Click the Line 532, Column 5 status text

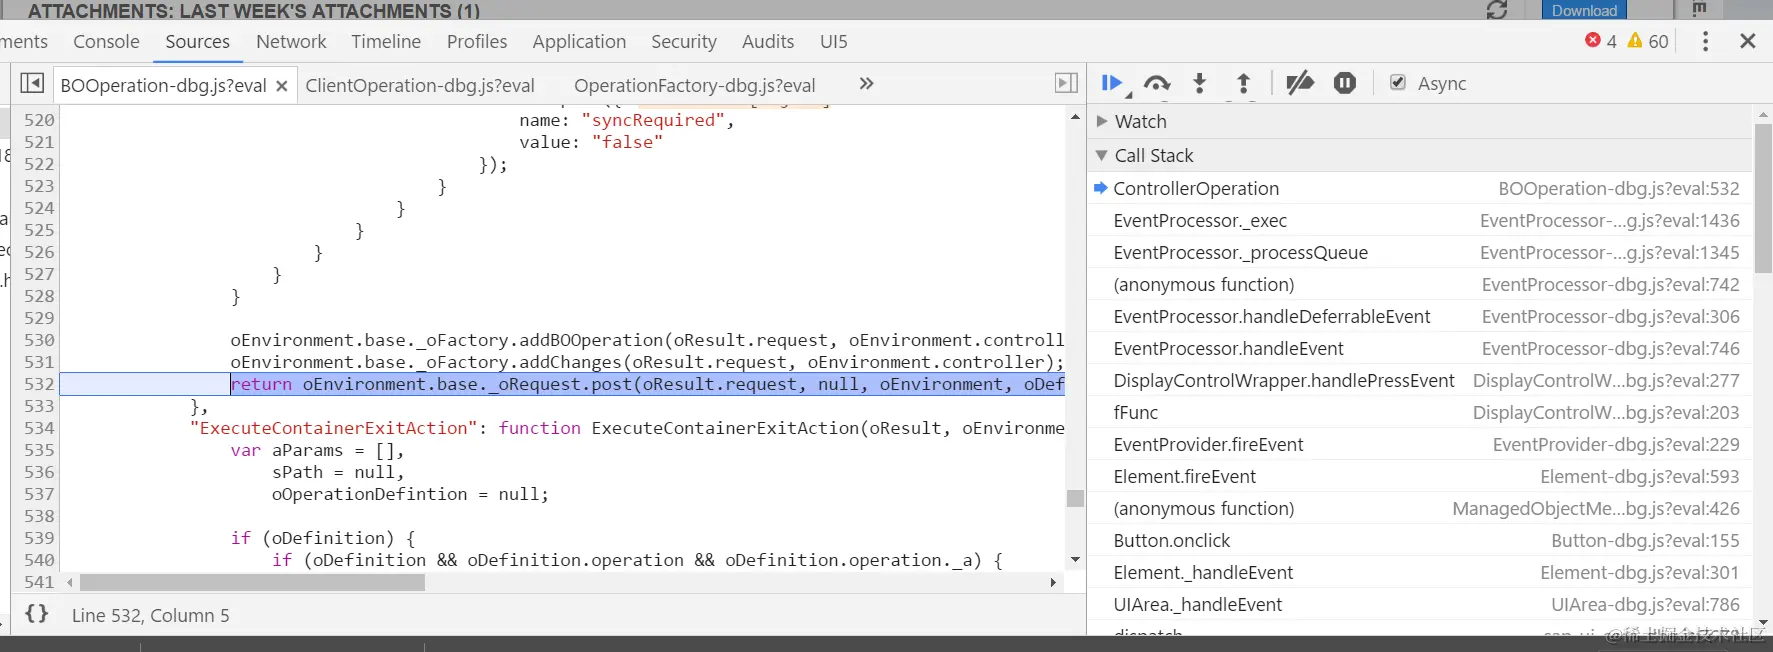tap(150, 615)
